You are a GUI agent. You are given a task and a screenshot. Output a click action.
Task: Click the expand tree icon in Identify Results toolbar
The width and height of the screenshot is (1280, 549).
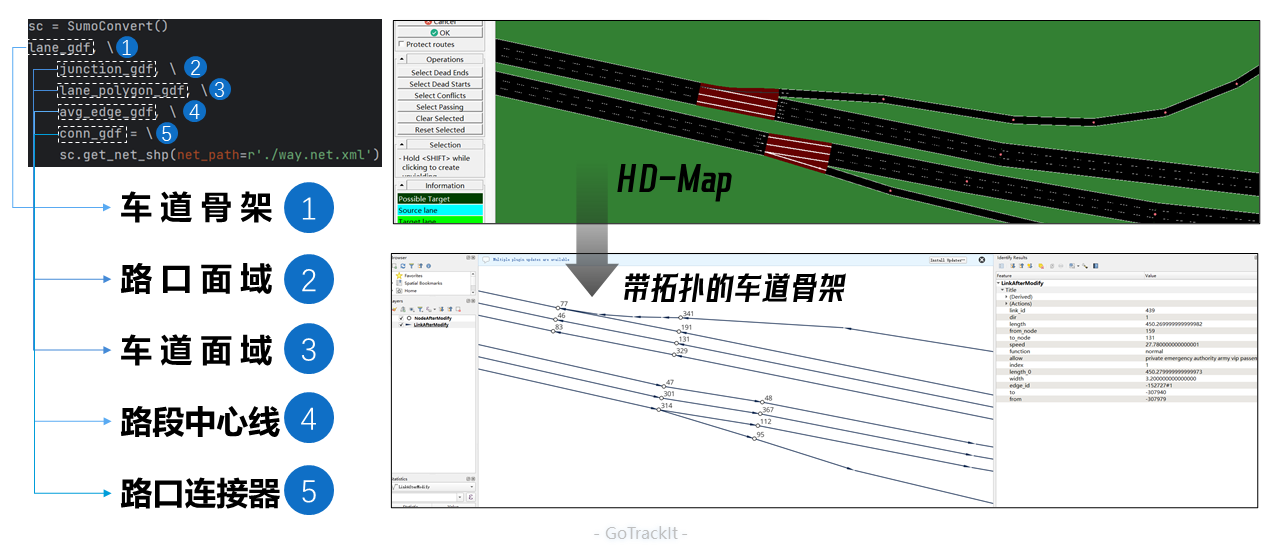click(x=1013, y=266)
